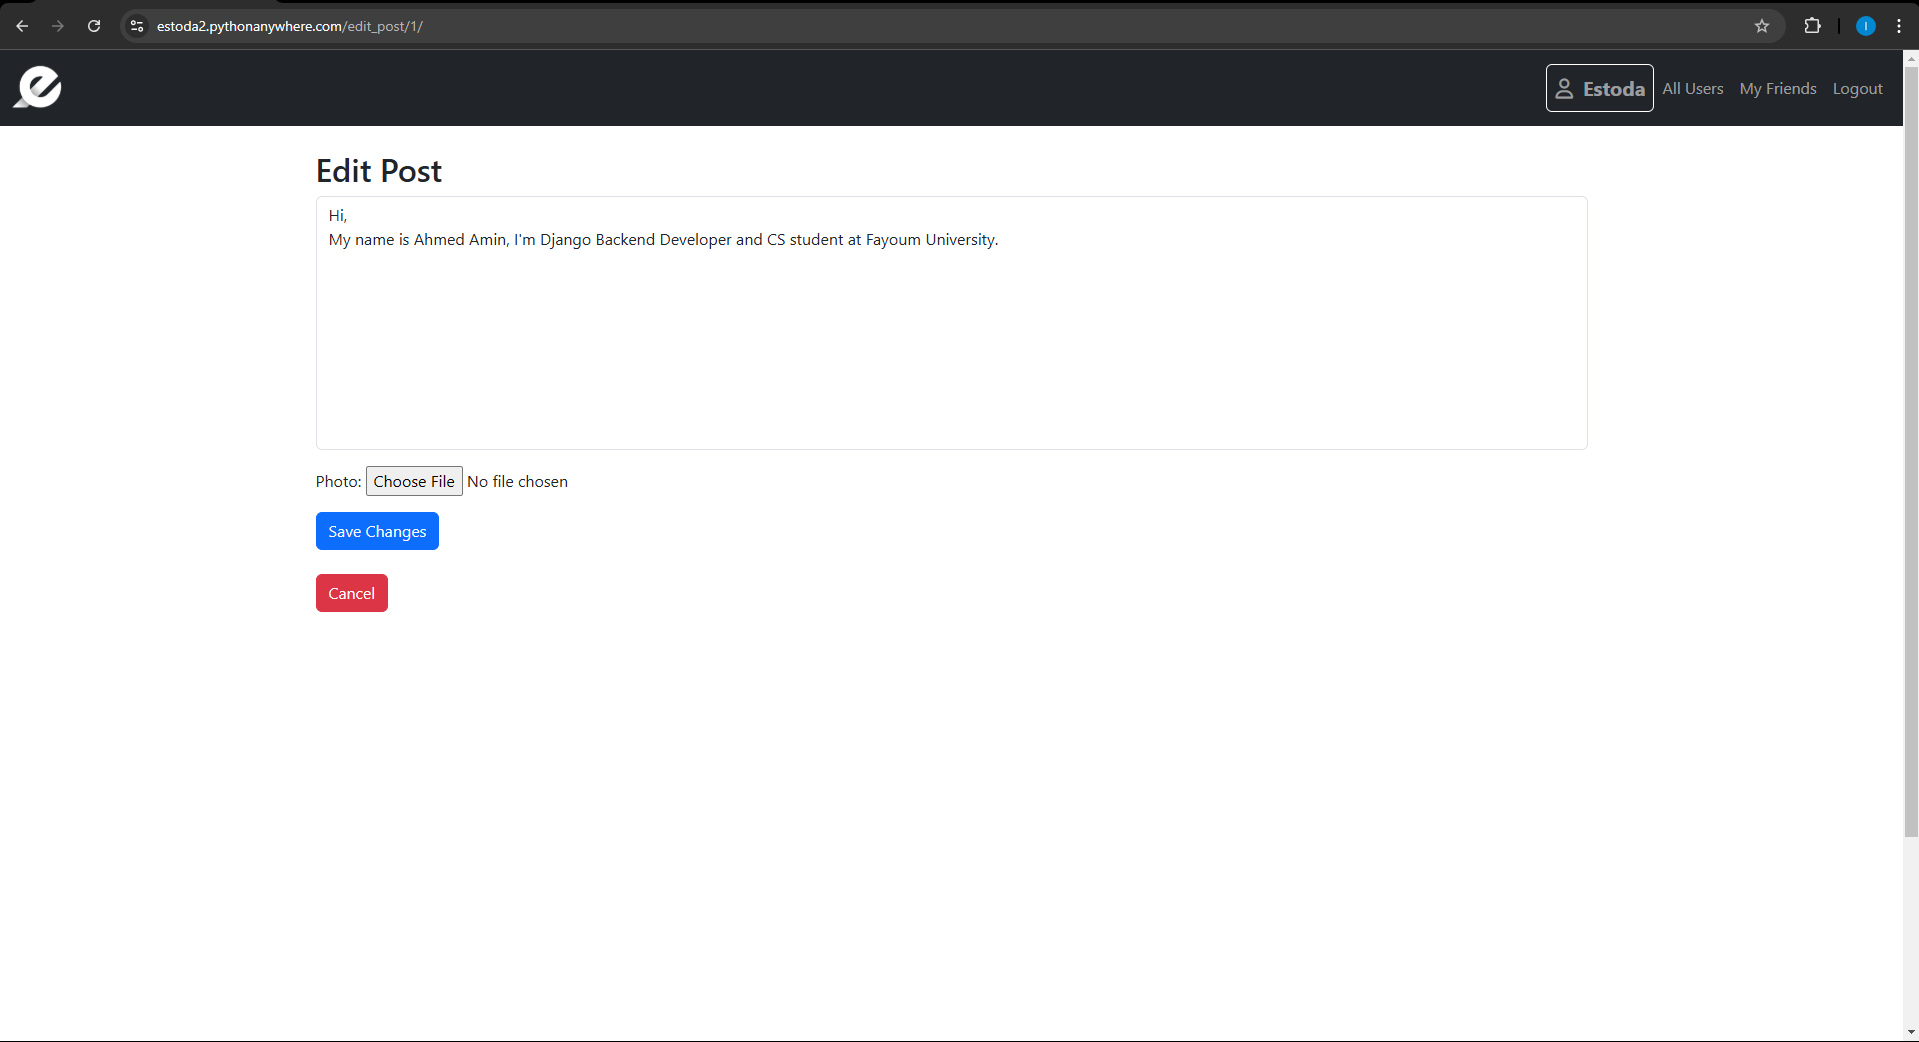Open the Chrome three-dot menu
The width and height of the screenshot is (1919, 1042).
click(x=1899, y=26)
